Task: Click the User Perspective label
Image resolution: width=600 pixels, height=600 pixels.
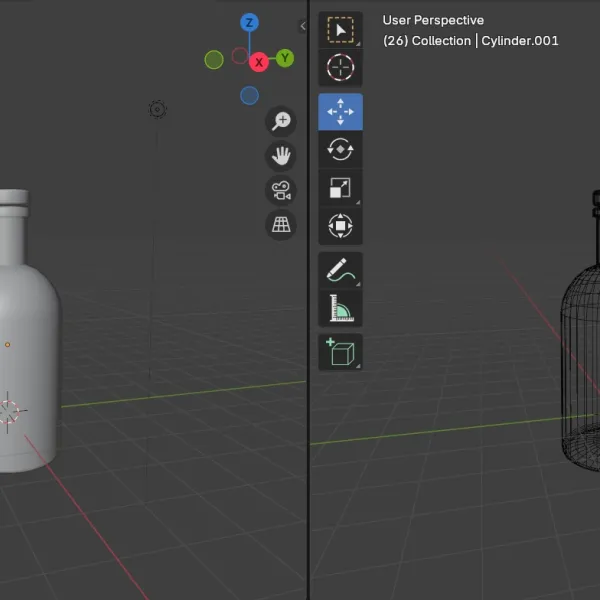Action: click(433, 20)
